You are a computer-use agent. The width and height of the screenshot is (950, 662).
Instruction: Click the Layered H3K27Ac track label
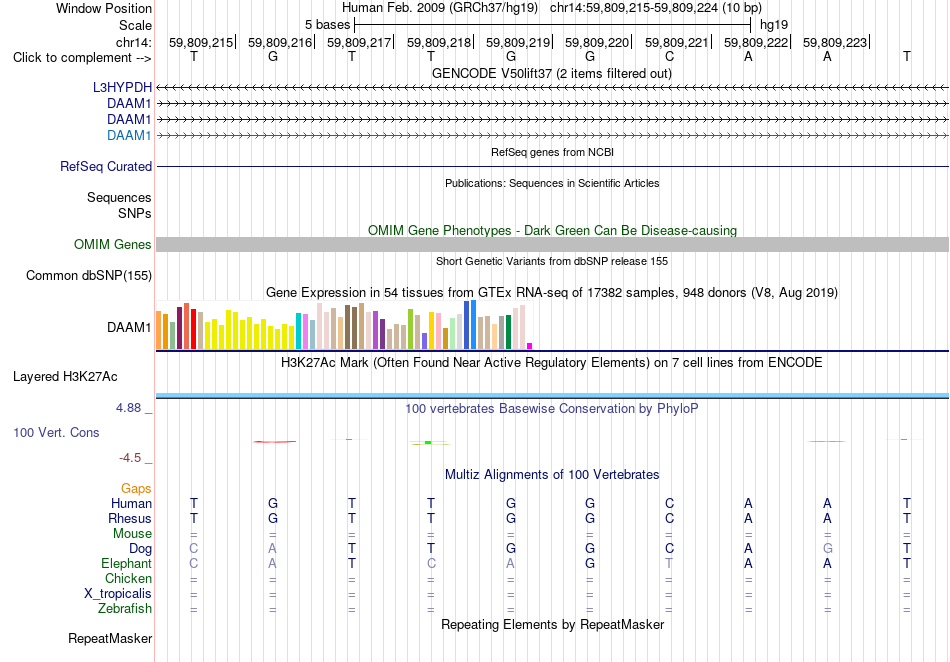(65, 377)
